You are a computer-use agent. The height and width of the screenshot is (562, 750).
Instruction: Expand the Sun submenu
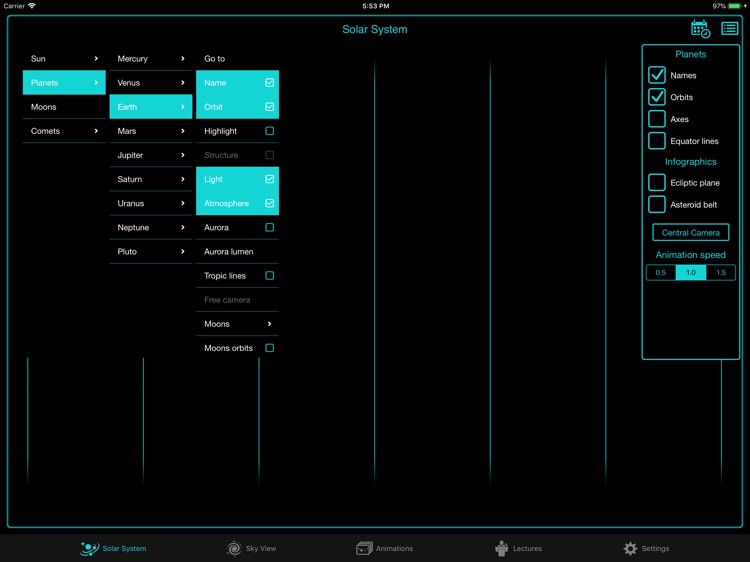(x=64, y=59)
